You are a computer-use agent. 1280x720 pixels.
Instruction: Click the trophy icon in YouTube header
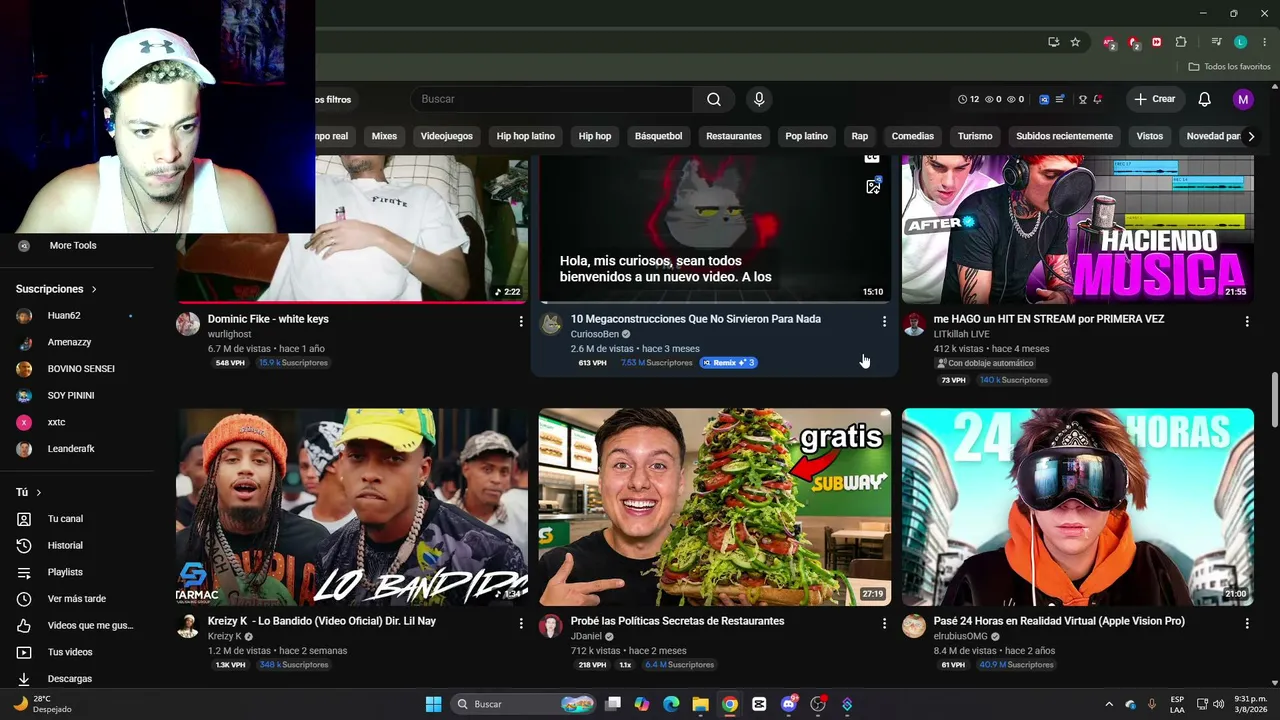[1083, 99]
